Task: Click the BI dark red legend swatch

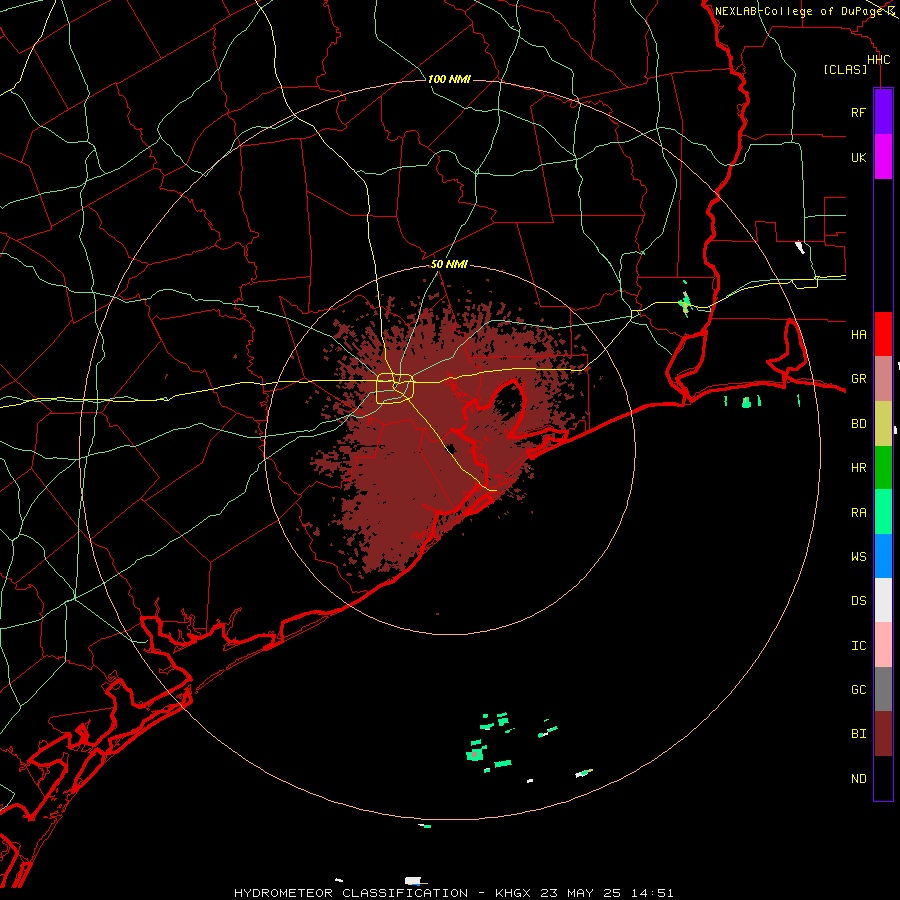Action: [883, 734]
